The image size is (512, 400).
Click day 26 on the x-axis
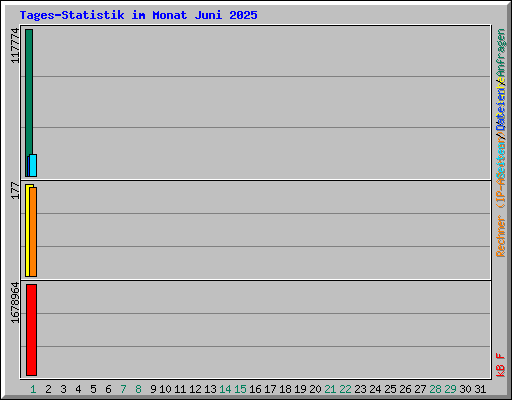[405, 389]
